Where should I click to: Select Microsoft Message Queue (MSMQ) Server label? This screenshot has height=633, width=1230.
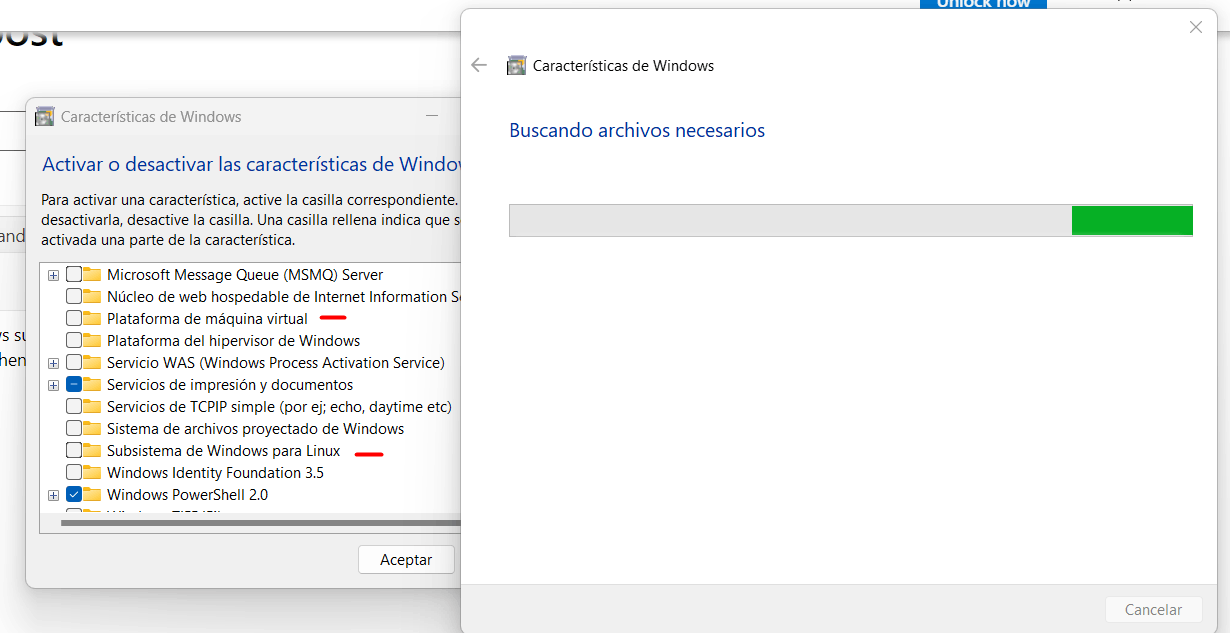245,275
